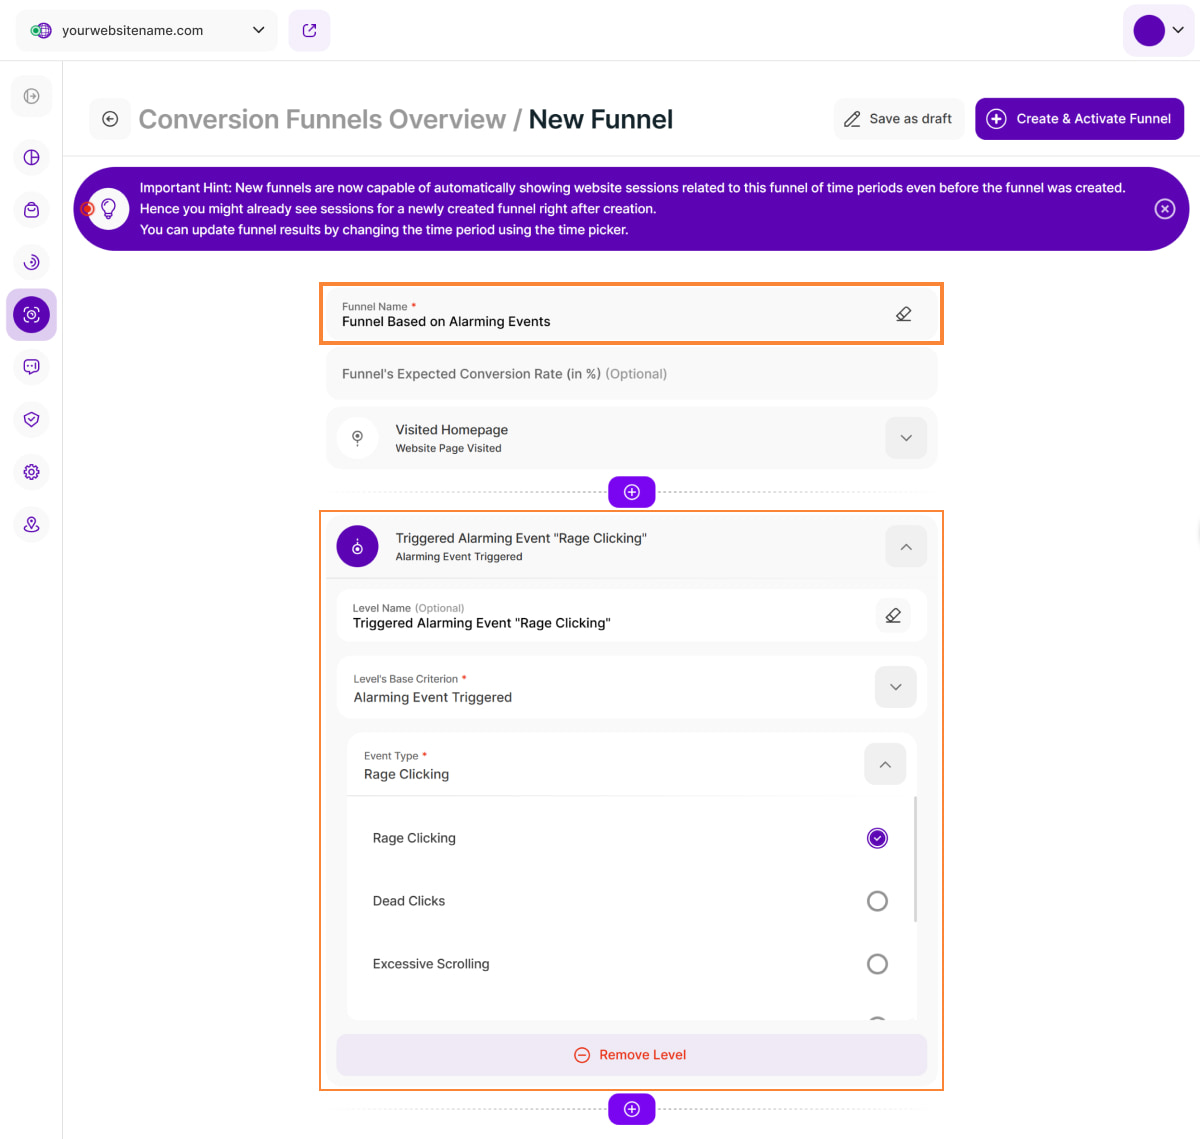Viewport: 1200px width, 1139px height.
Task: Clear the Level Name eraser icon
Action: point(893,615)
